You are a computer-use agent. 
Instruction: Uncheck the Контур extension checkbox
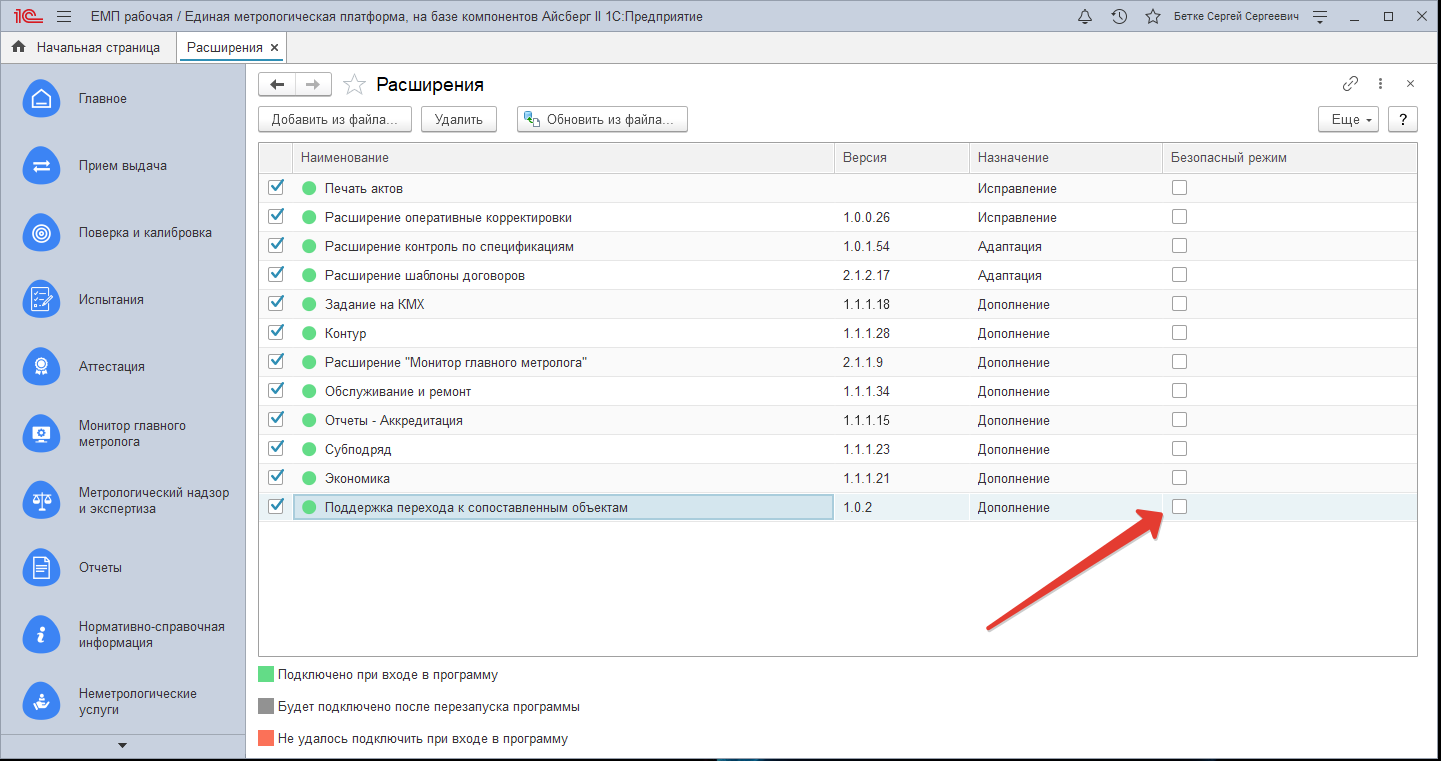[x=276, y=332]
